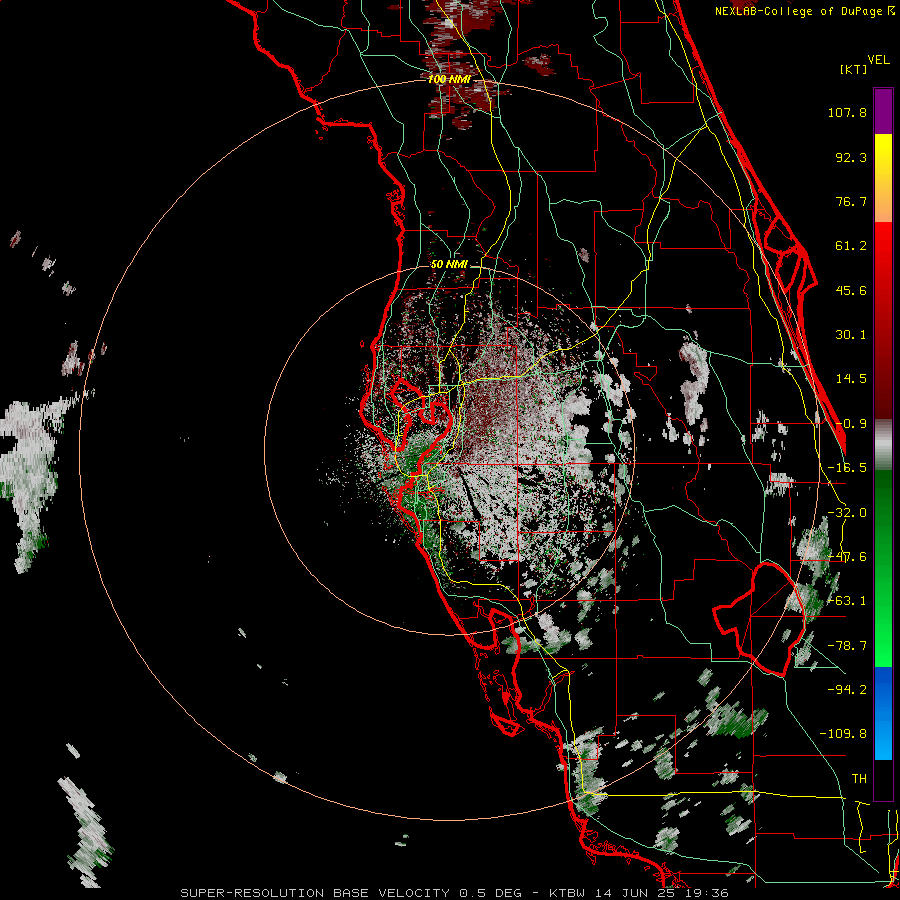The width and height of the screenshot is (900, 900).
Task: Select the 76.7 scale label
Action: (x=851, y=201)
